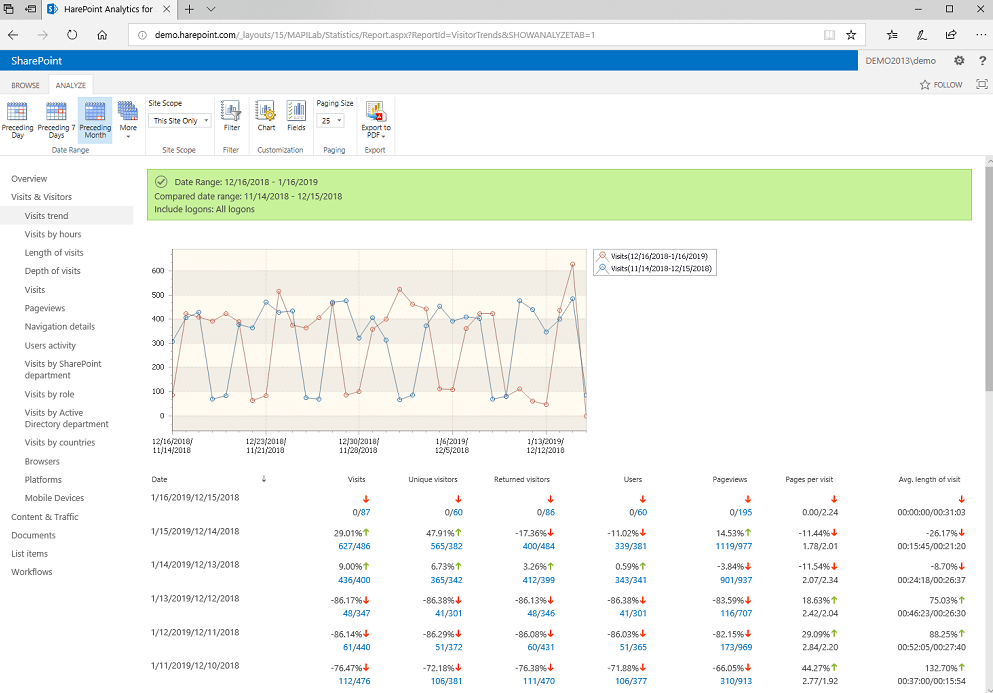Open Length of visits report
Screen dimensions: 993x693
54,253
